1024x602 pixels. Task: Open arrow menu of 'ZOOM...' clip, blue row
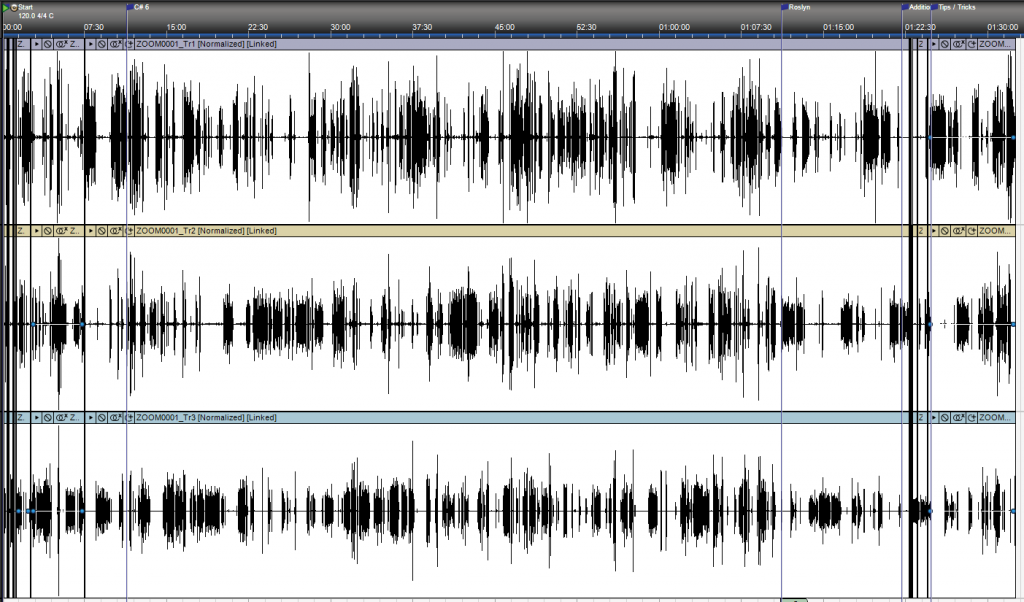pos(934,417)
